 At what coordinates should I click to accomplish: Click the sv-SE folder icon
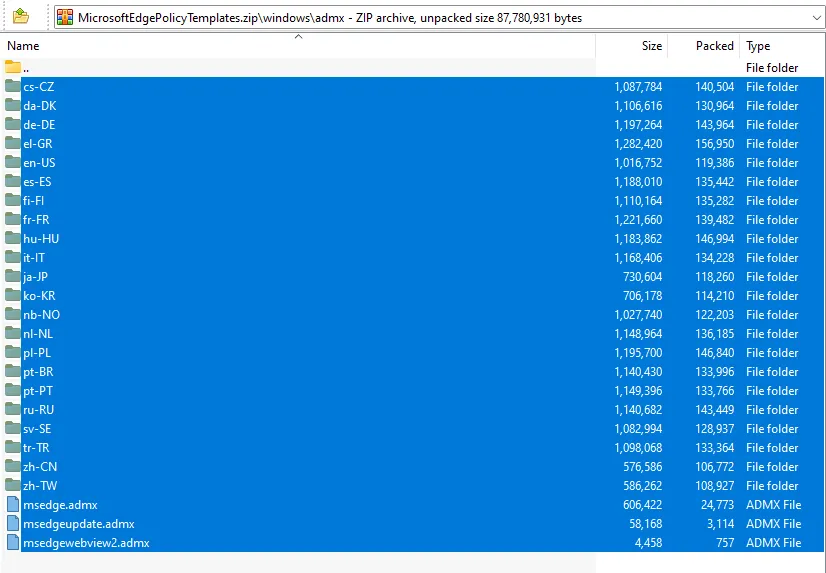[13, 428]
